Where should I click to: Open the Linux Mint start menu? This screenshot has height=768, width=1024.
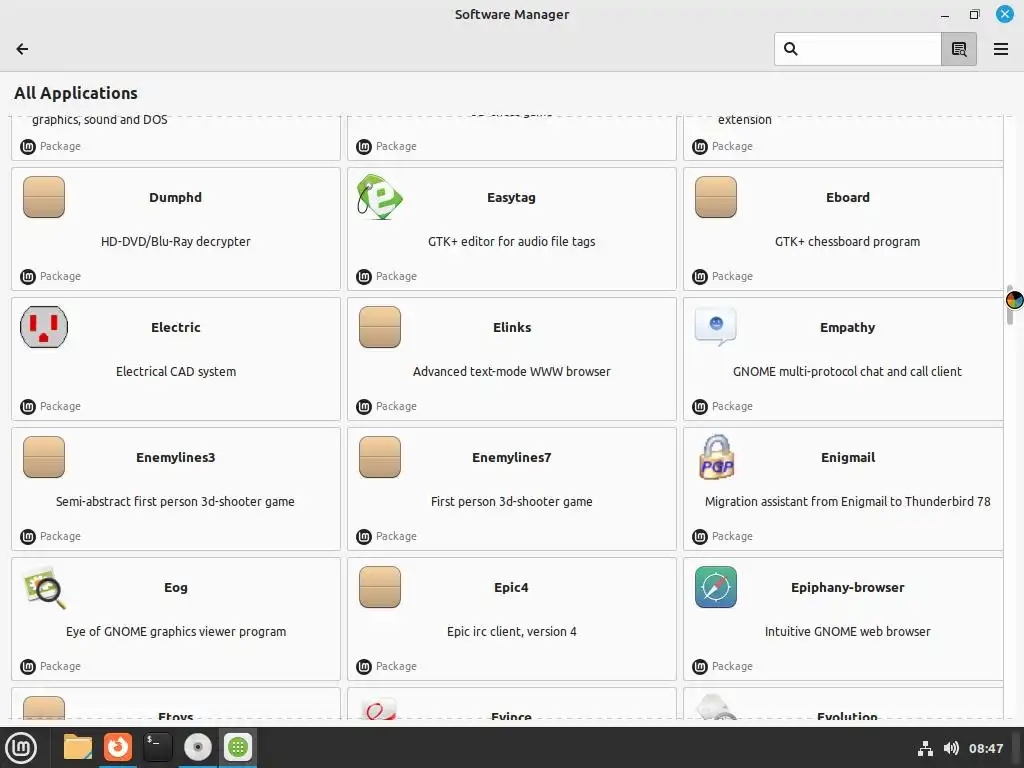(21, 748)
